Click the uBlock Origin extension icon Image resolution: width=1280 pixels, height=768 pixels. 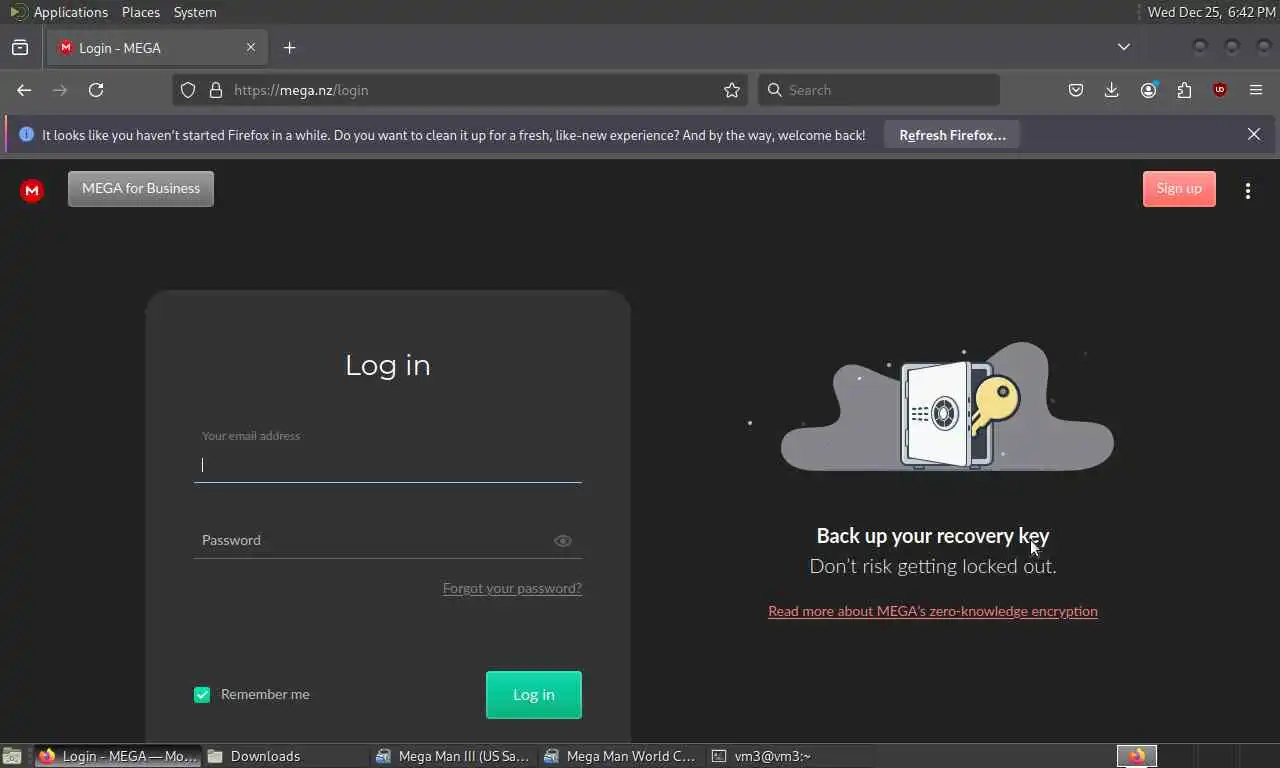click(1220, 90)
